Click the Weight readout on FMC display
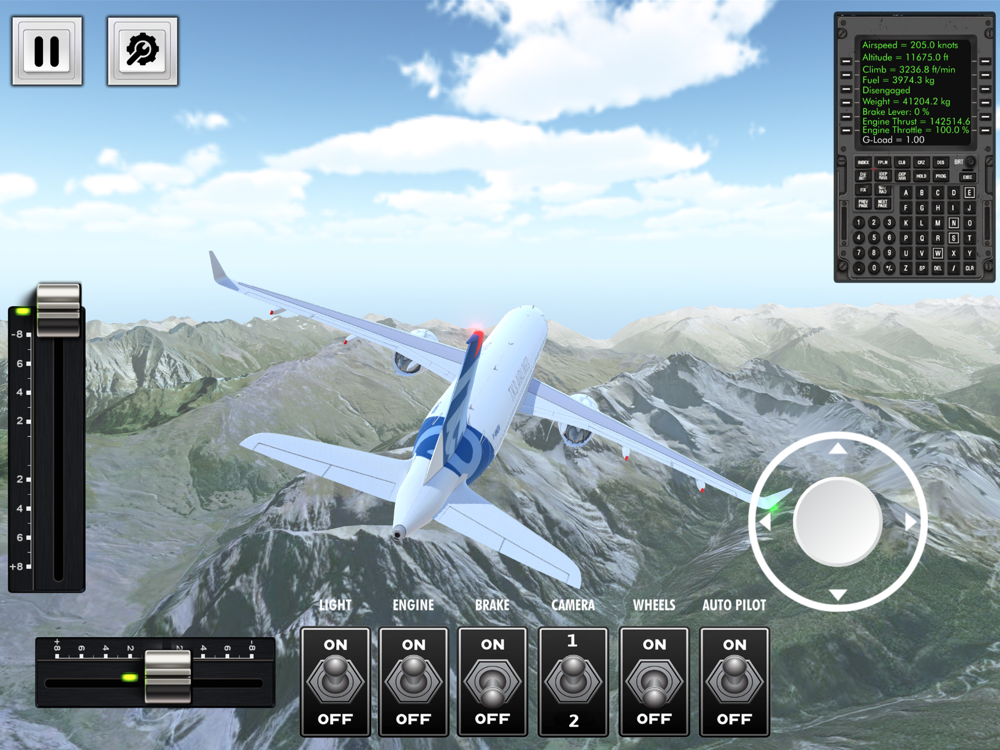 pyautogui.click(x=906, y=101)
